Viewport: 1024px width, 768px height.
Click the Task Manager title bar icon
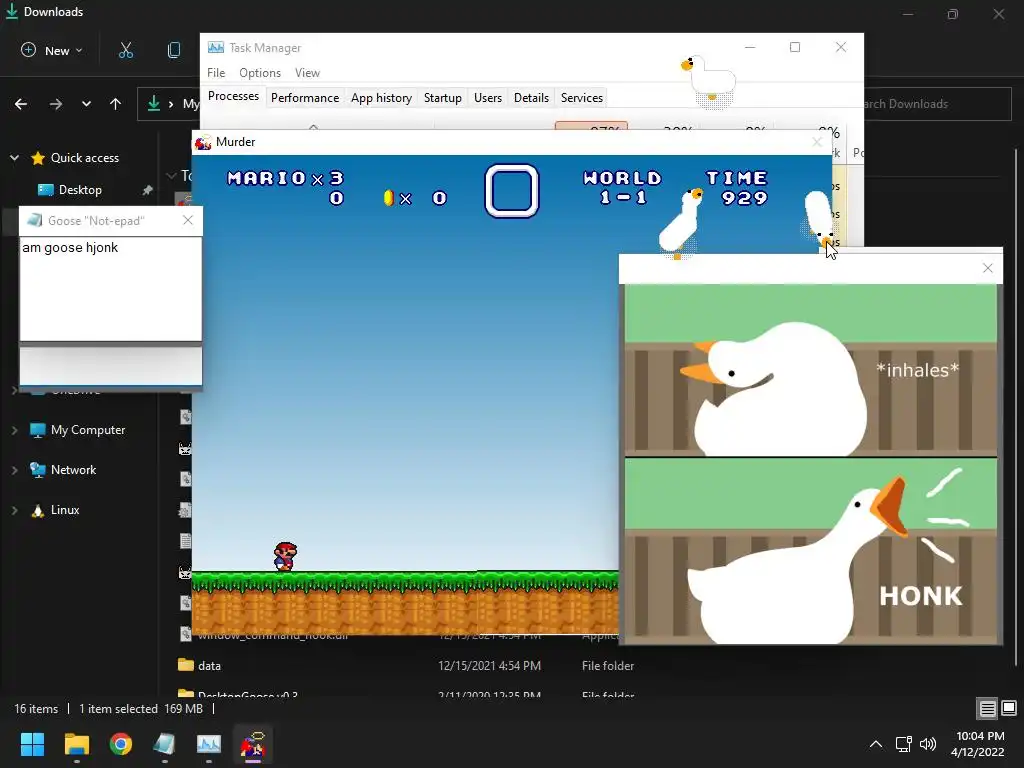pos(216,48)
